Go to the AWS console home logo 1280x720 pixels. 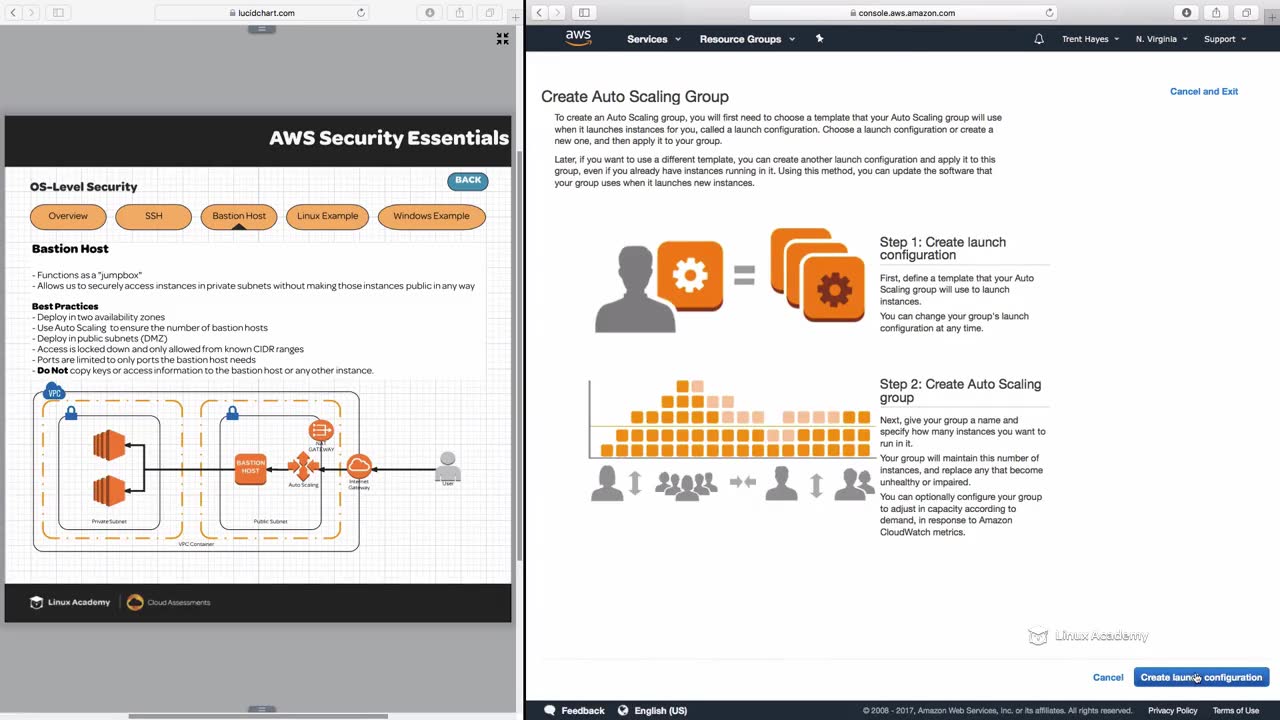pos(578,38)
